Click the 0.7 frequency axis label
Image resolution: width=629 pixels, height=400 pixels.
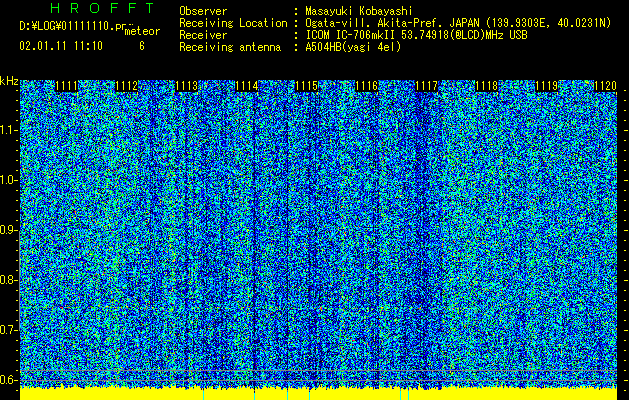[8, 330]
